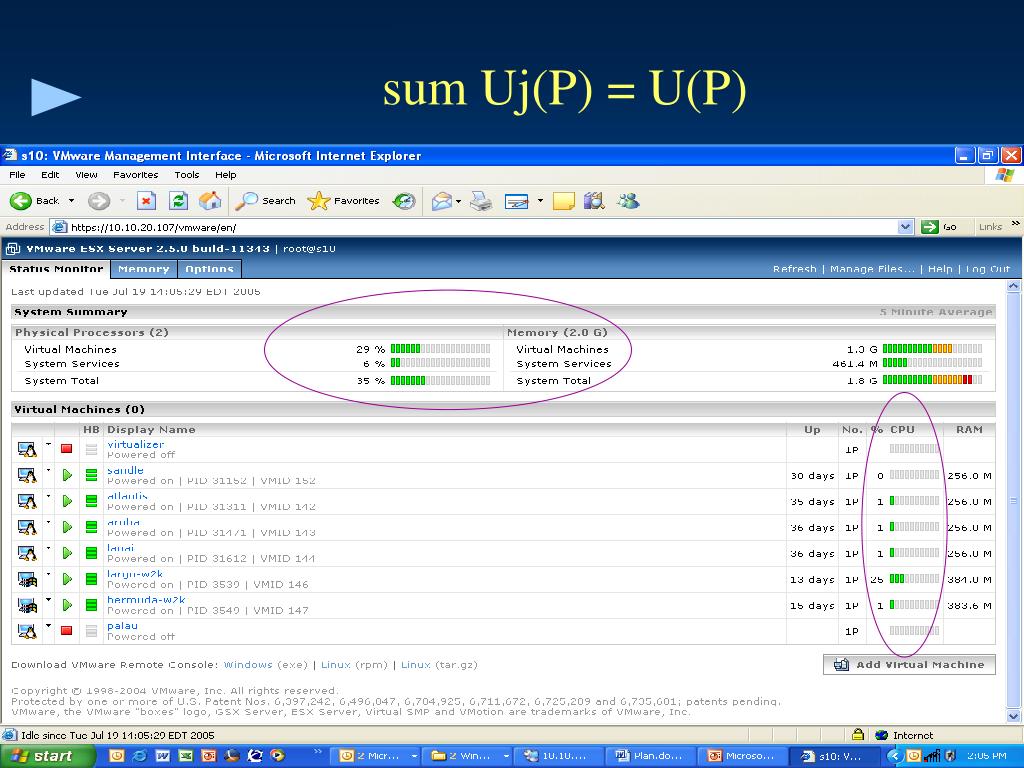Expand the bermuda-w2k VM menu arrow

tap(48, 600)
